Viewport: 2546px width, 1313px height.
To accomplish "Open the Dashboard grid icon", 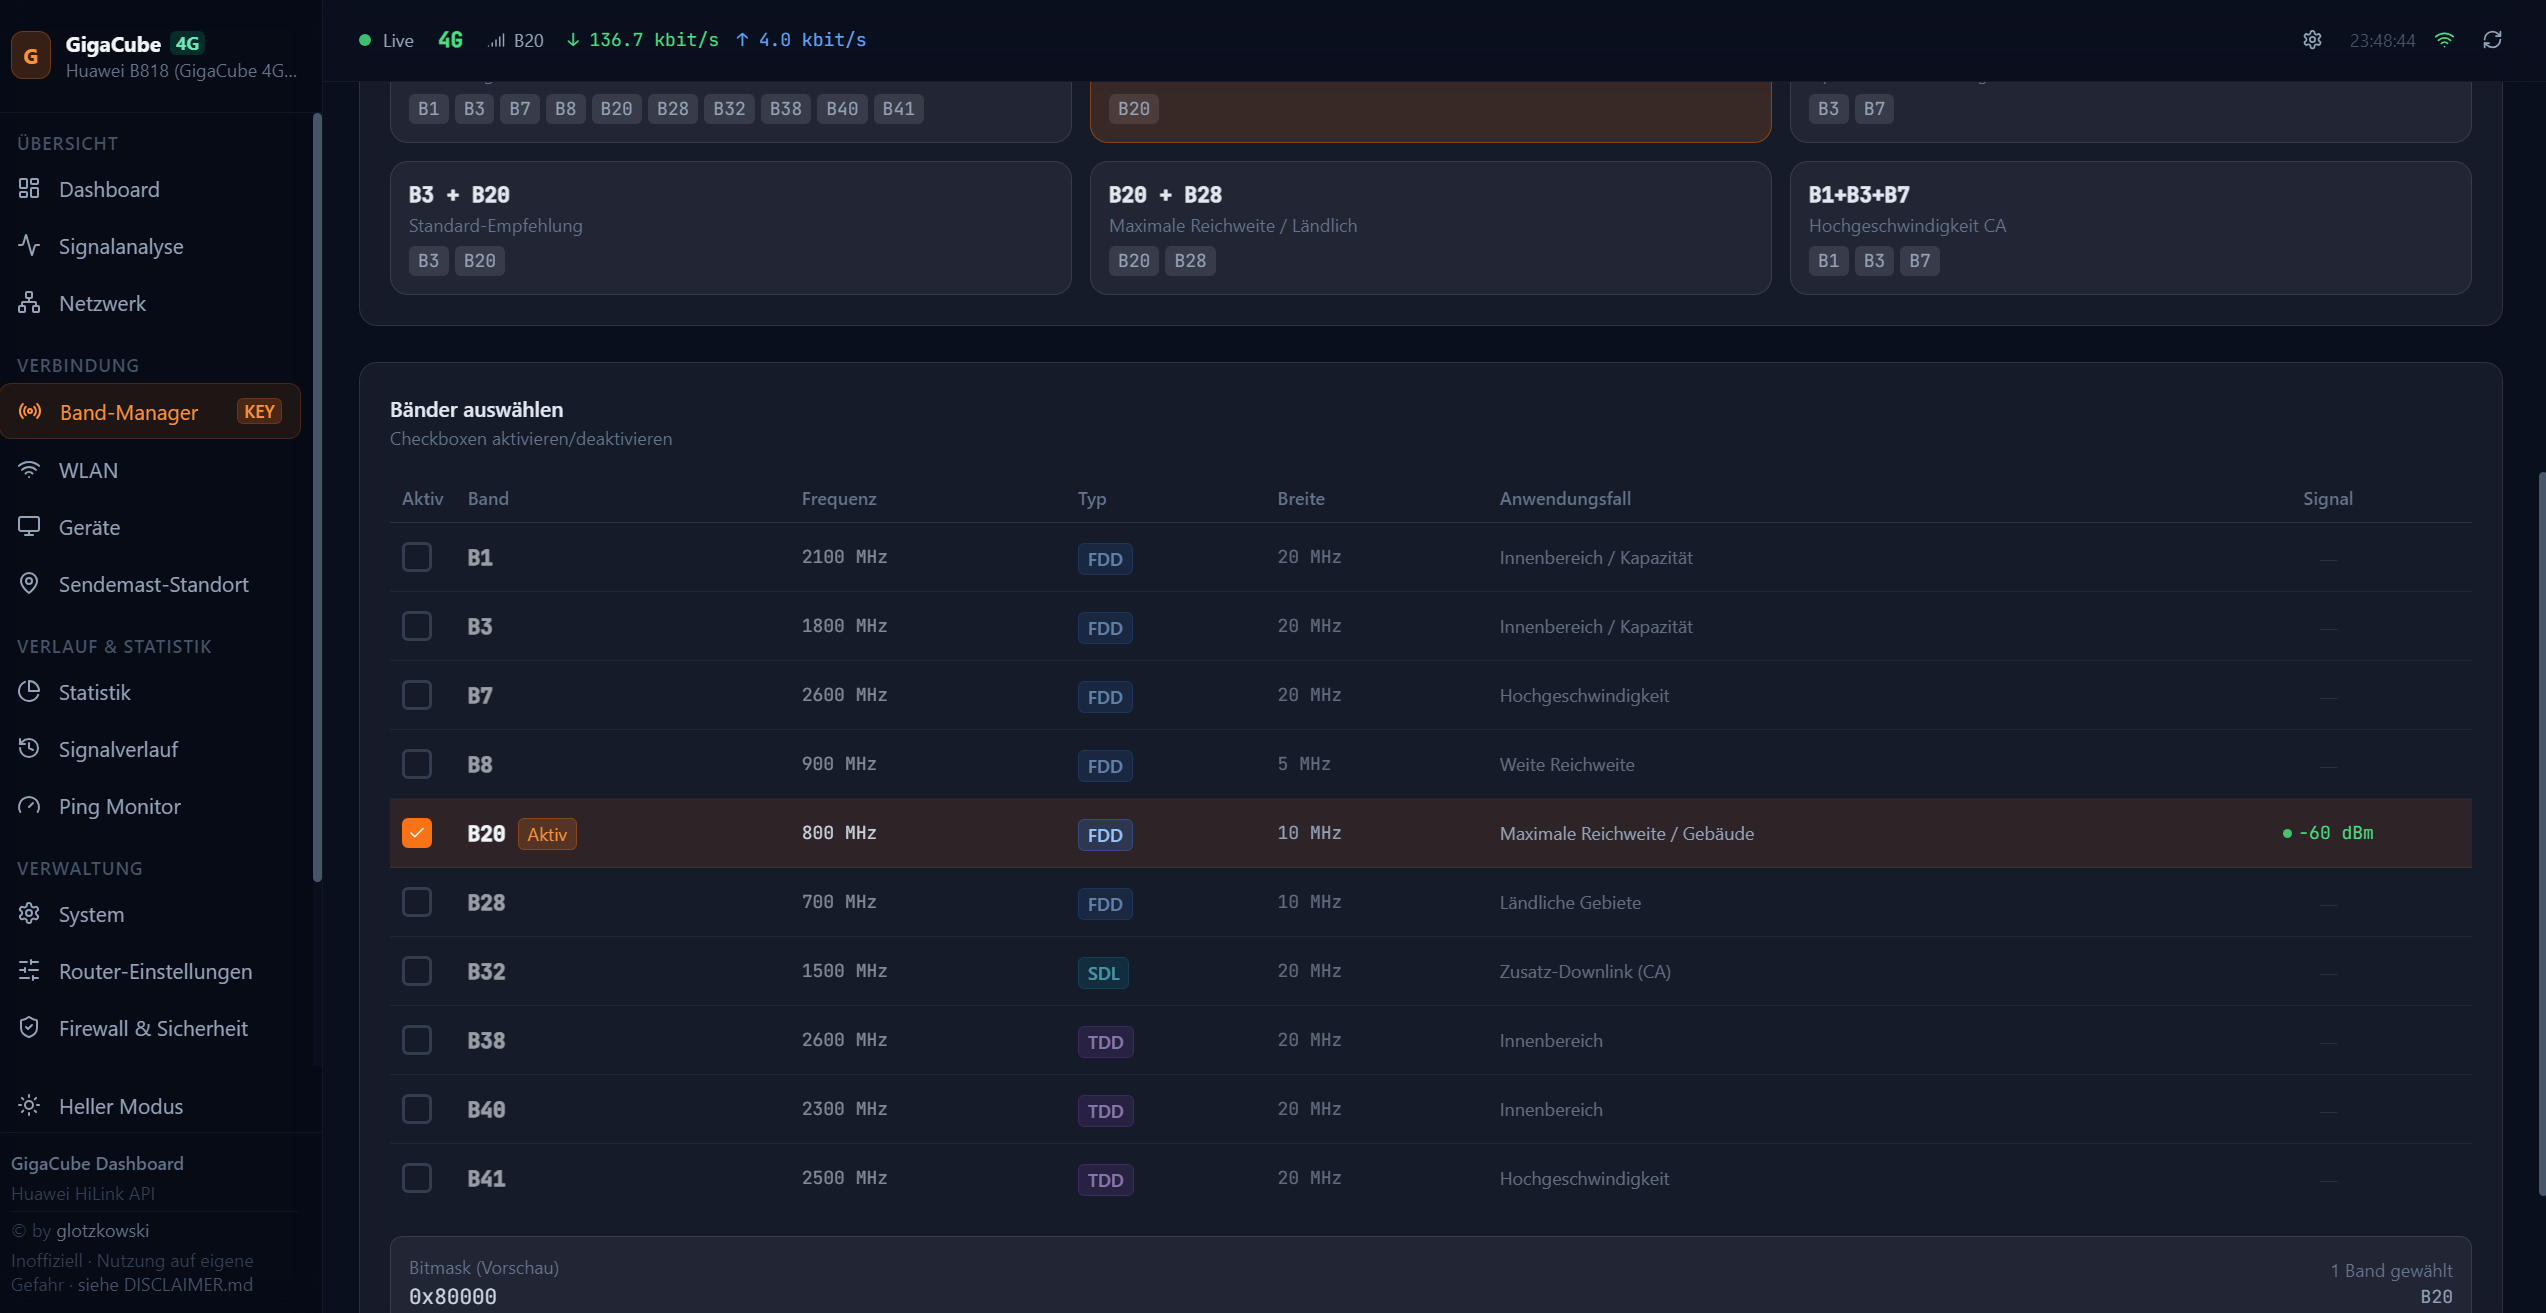I will (x=29, y=188).
